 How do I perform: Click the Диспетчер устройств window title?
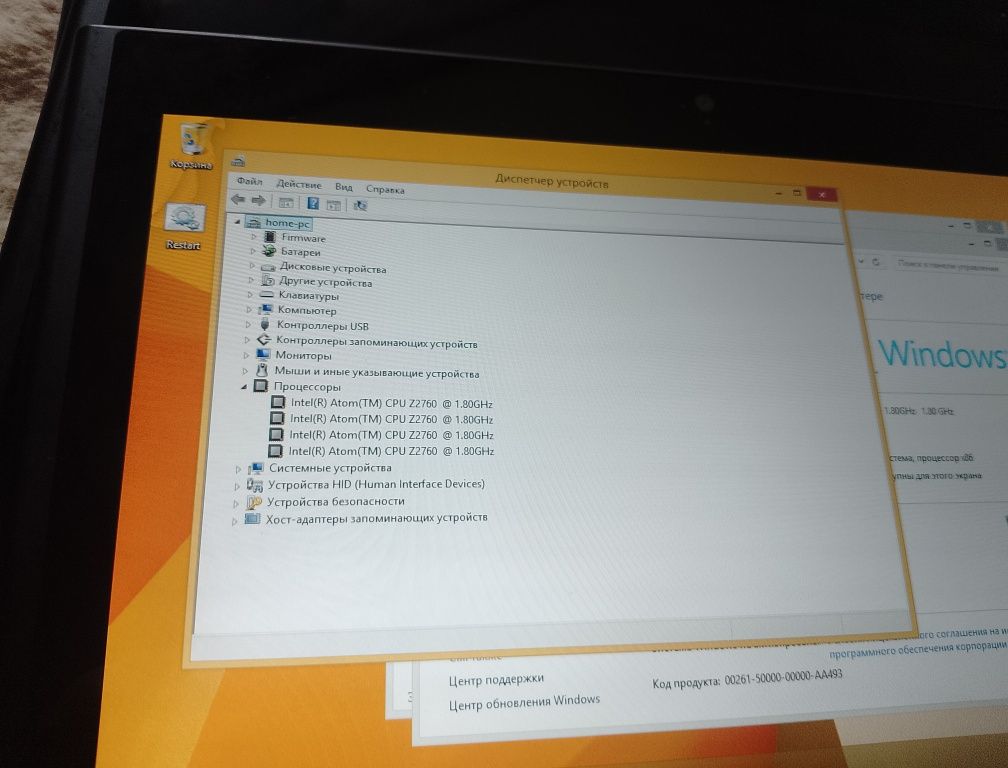552,182
